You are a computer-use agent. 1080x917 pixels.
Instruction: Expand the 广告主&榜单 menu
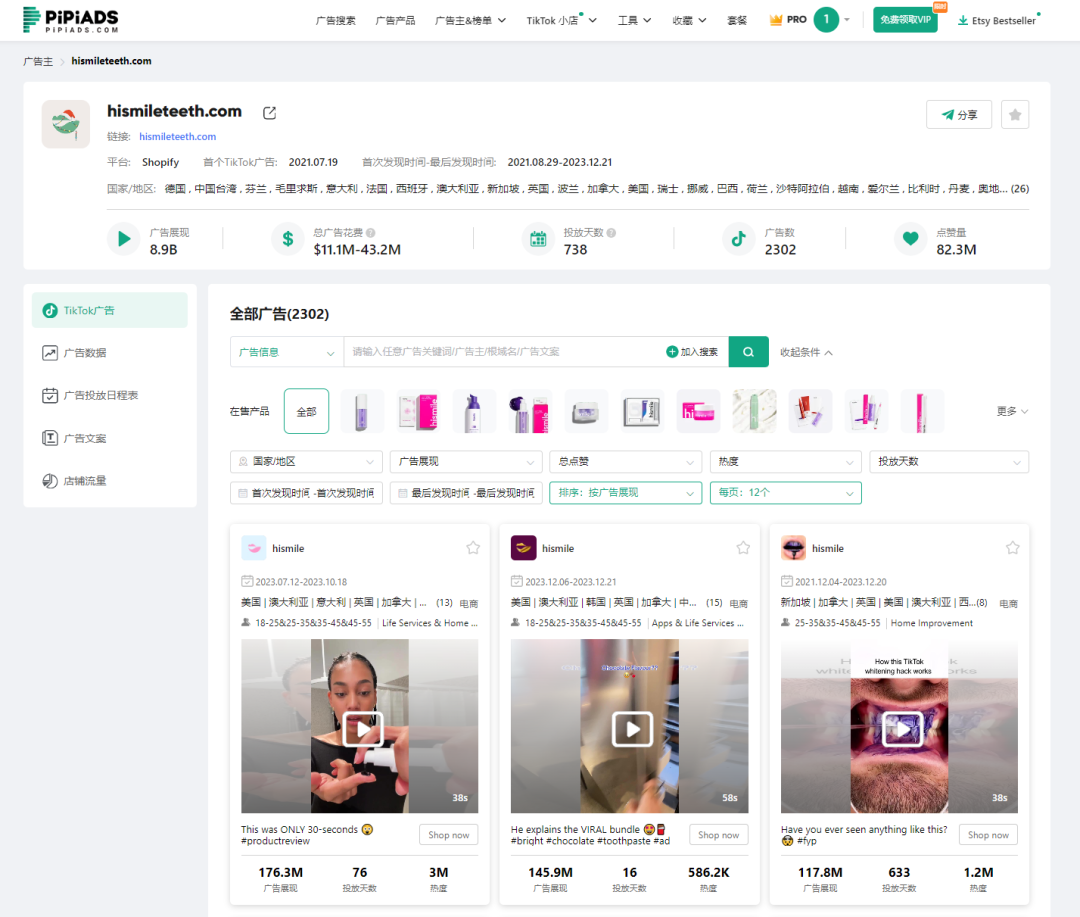click(470, 21)
